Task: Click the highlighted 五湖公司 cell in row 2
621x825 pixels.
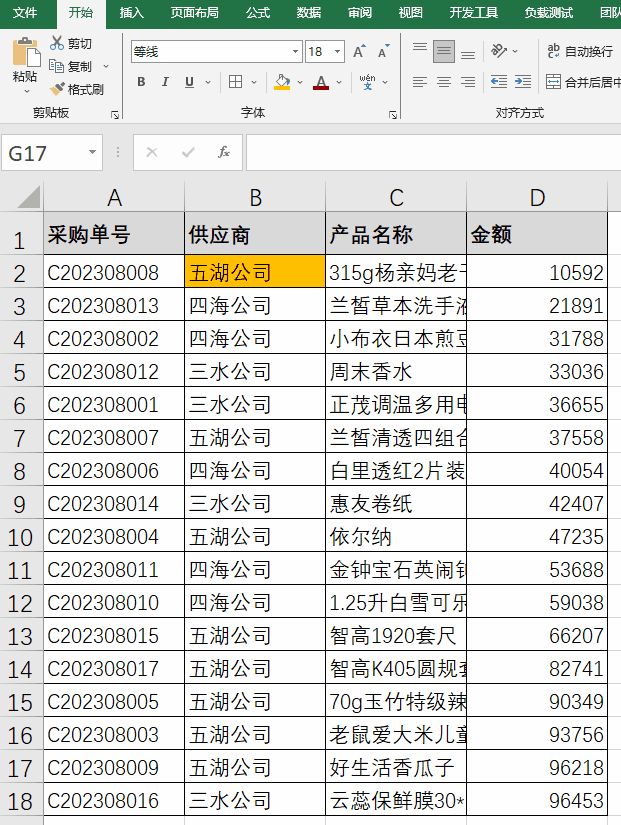Action: pyautogui.click(x=255, y=271)
